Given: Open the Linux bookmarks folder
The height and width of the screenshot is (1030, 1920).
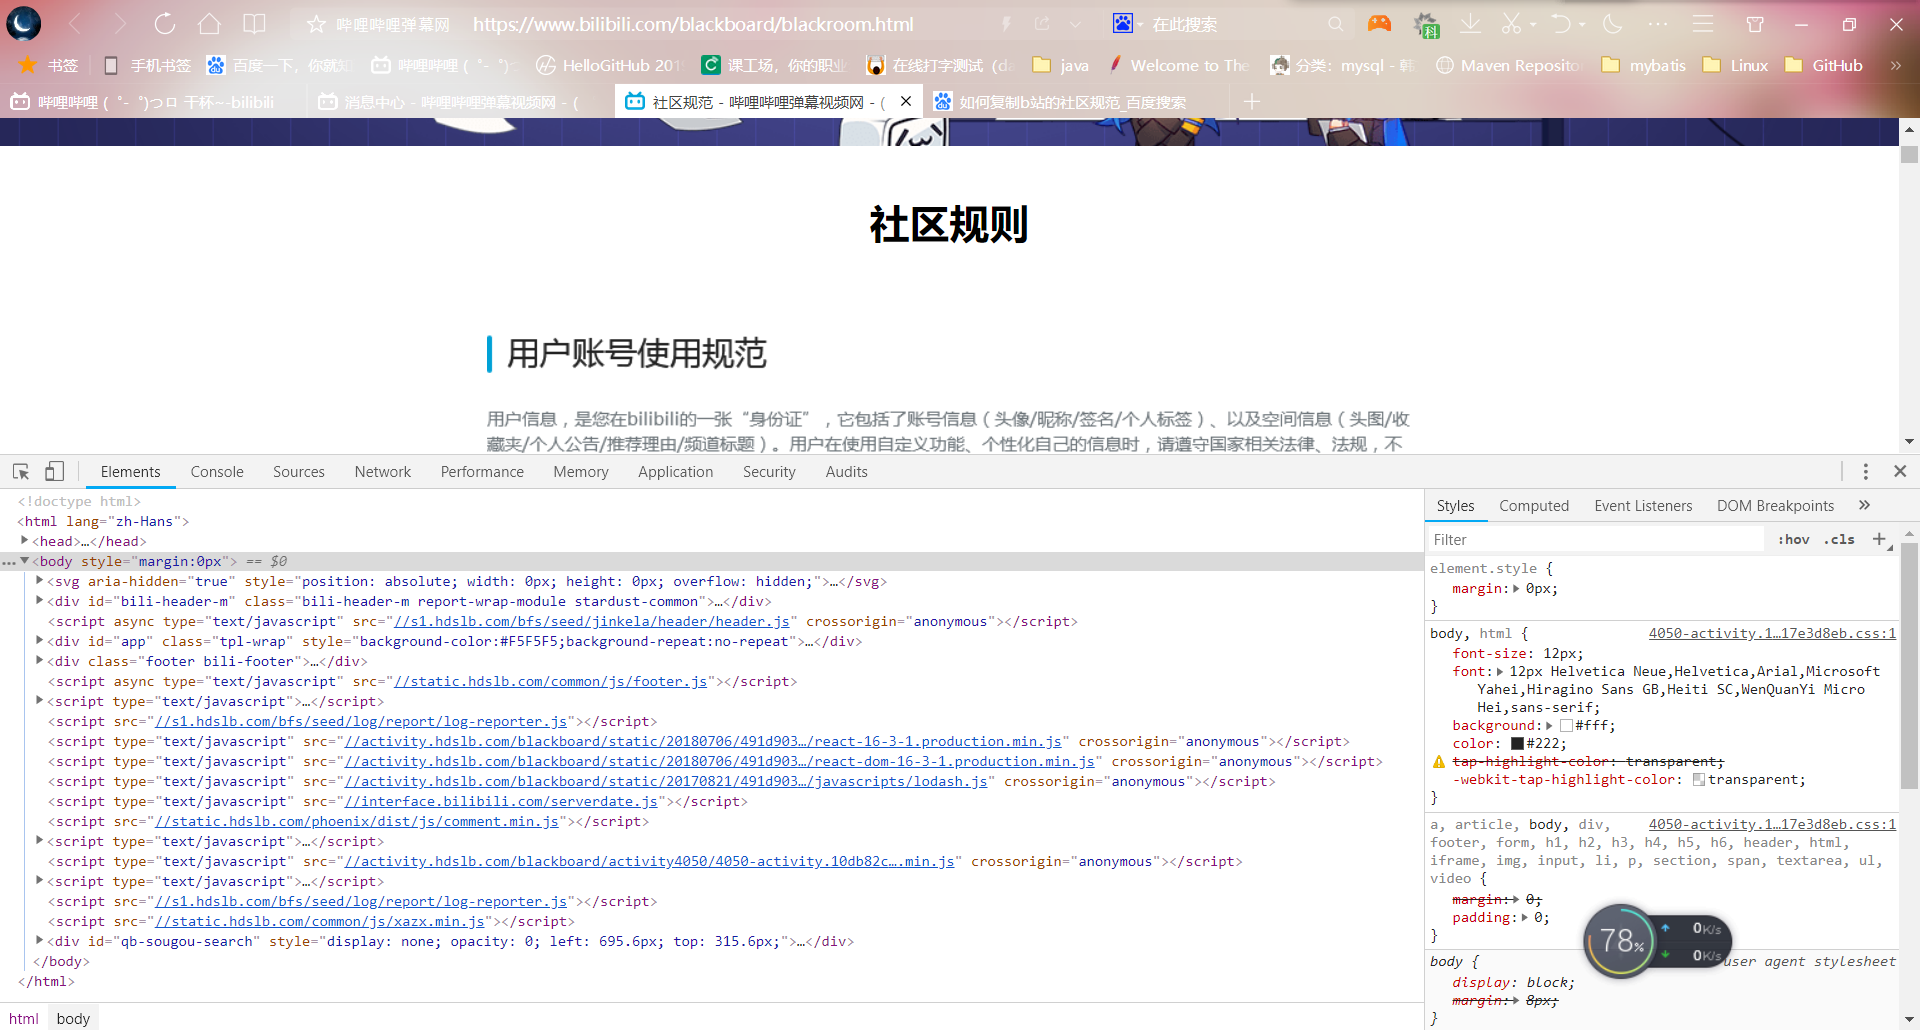Looking at the screenshot, I should tap(1735, 65).
